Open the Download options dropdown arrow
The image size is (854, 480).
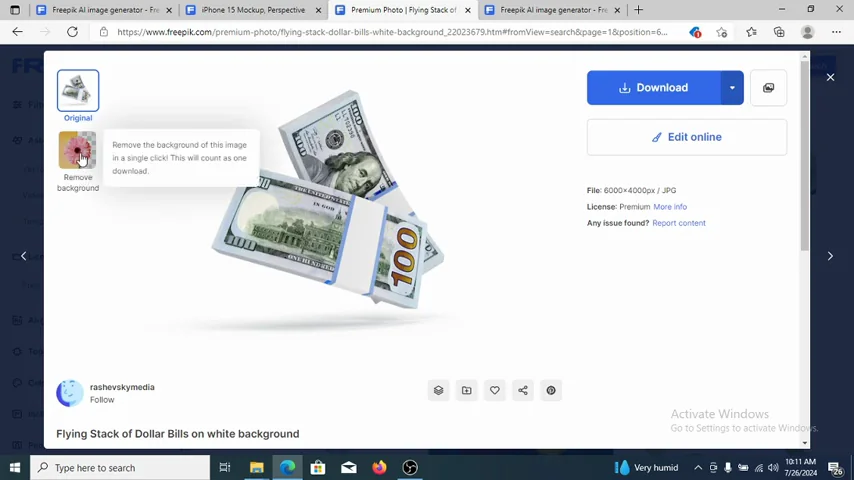732,88
